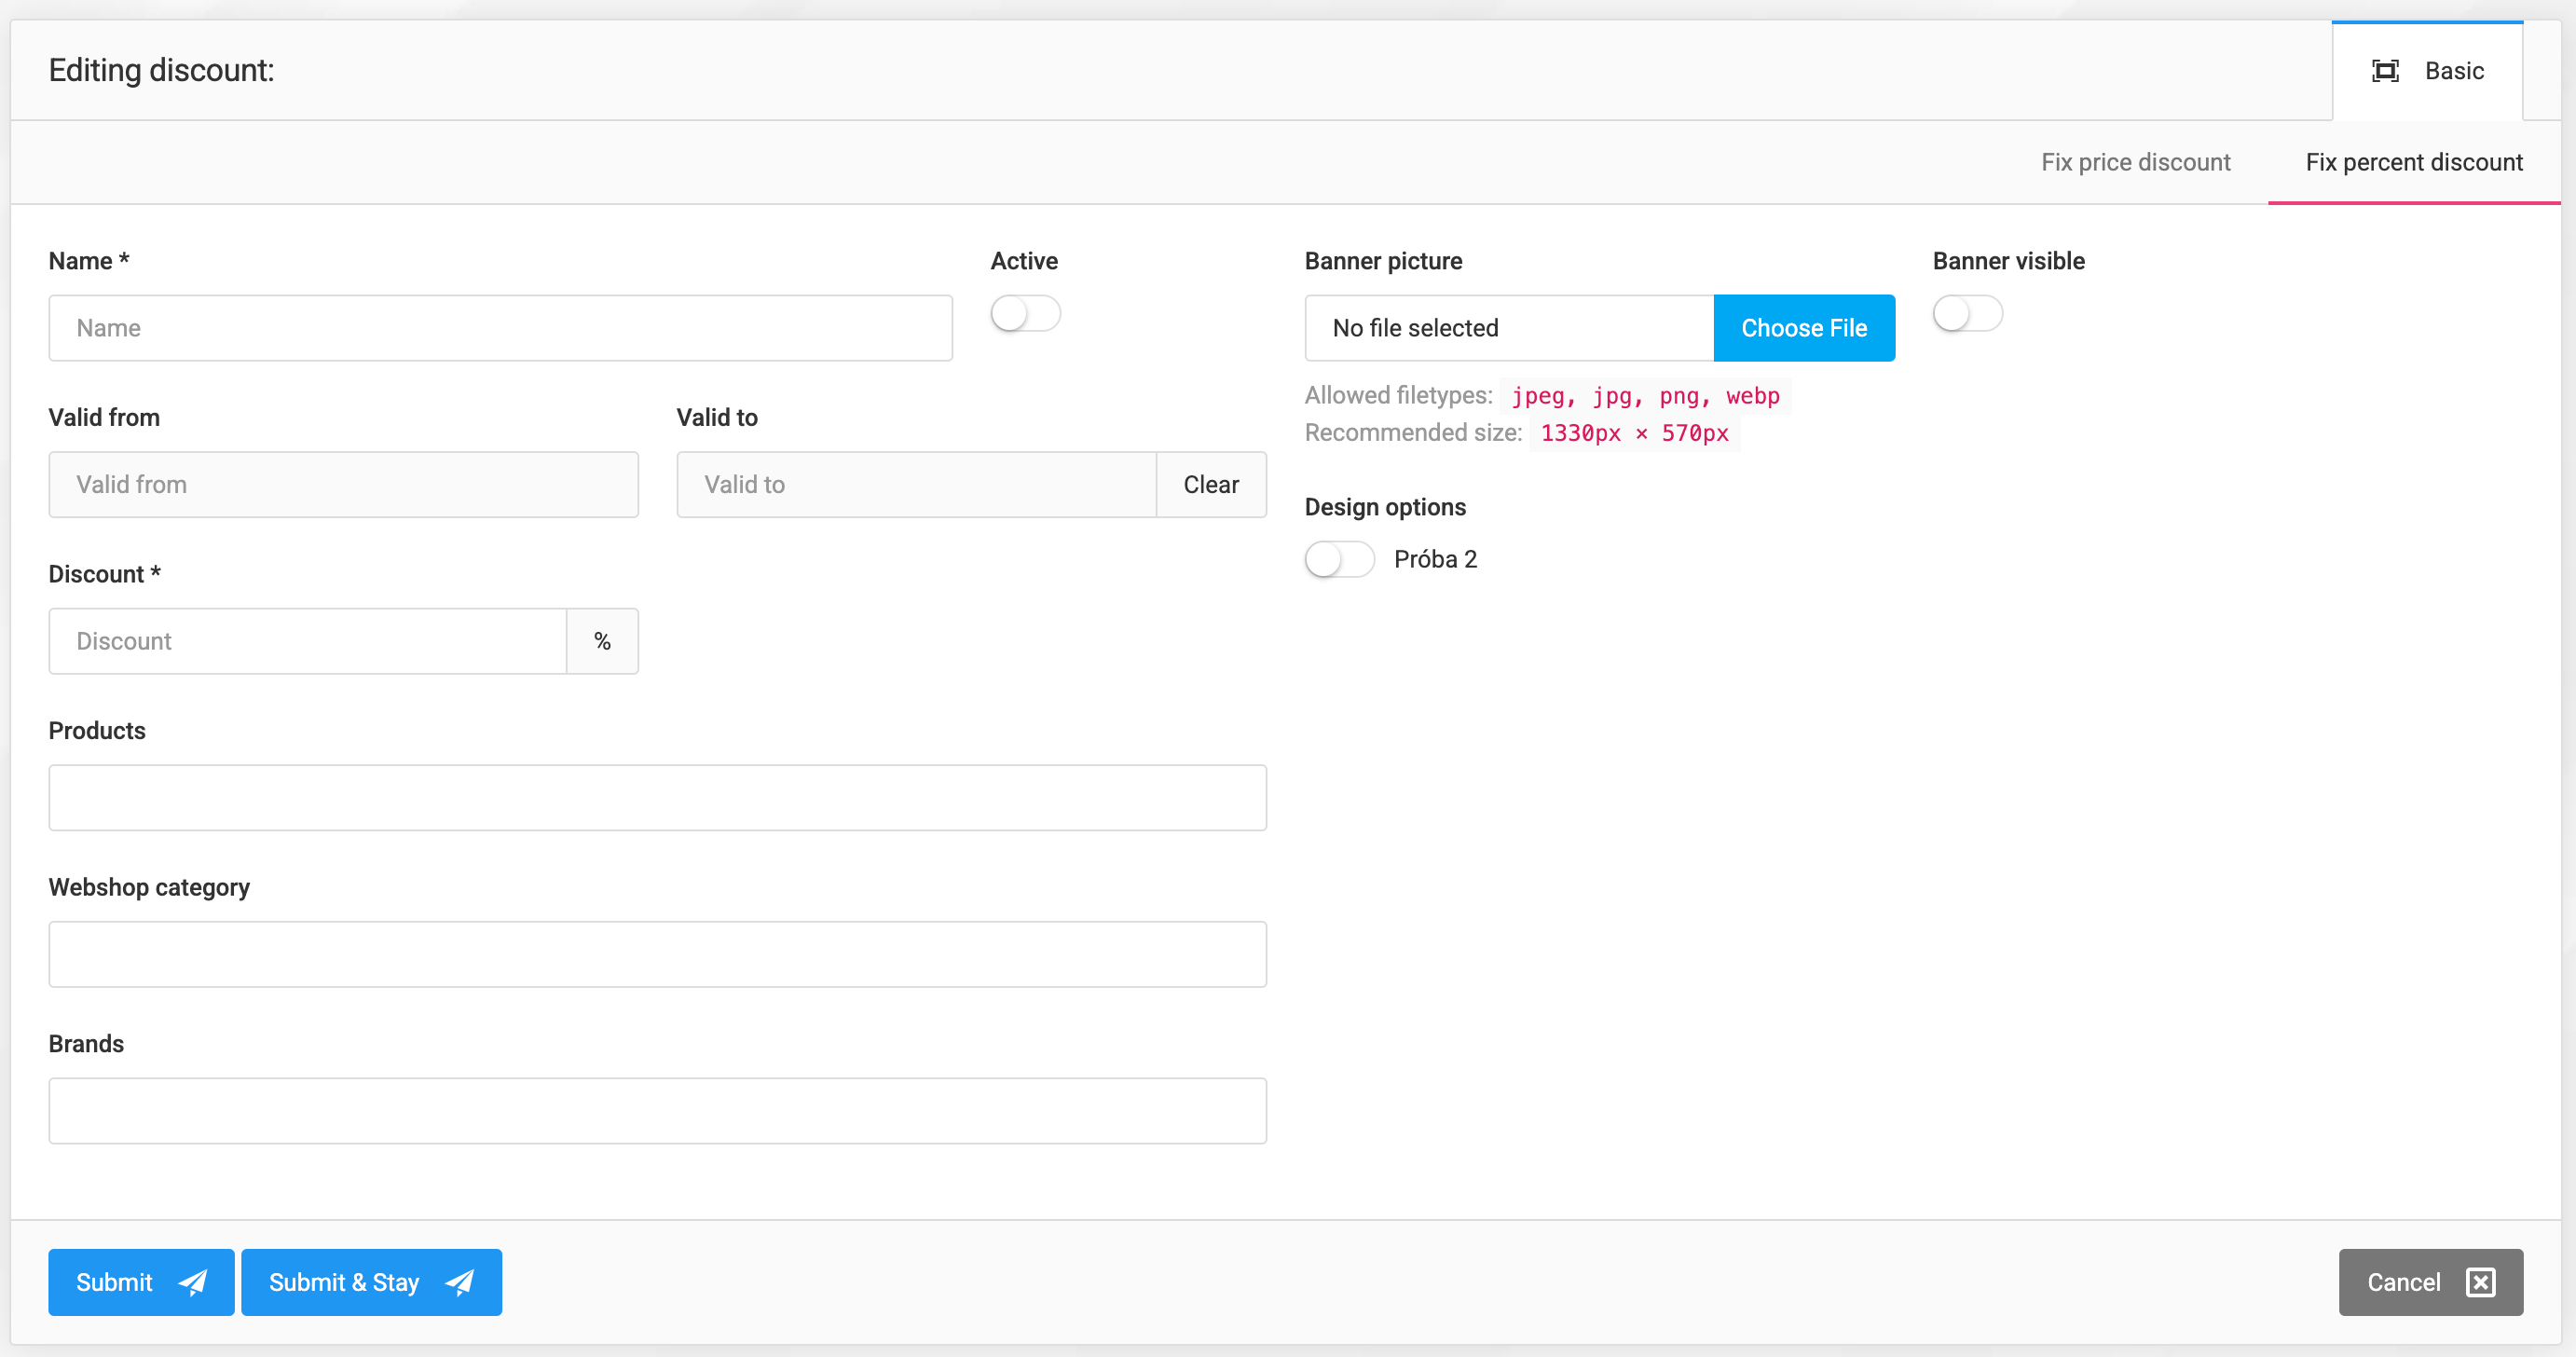Screen dimensions: 2576x1357
Task: Click the Submit & Stay button label
Action: pos(343,1282)
